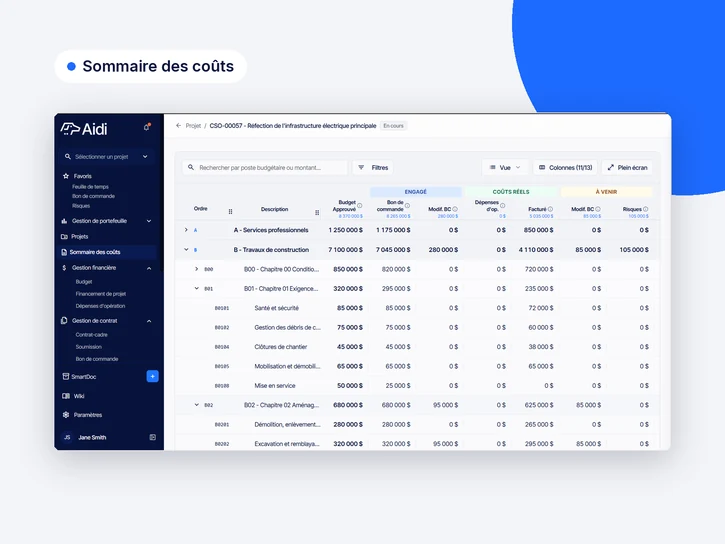This screenshot has width=725, height=544.
Task: Click the COÛTS RÉELS column group header
Action: point(511,192)
